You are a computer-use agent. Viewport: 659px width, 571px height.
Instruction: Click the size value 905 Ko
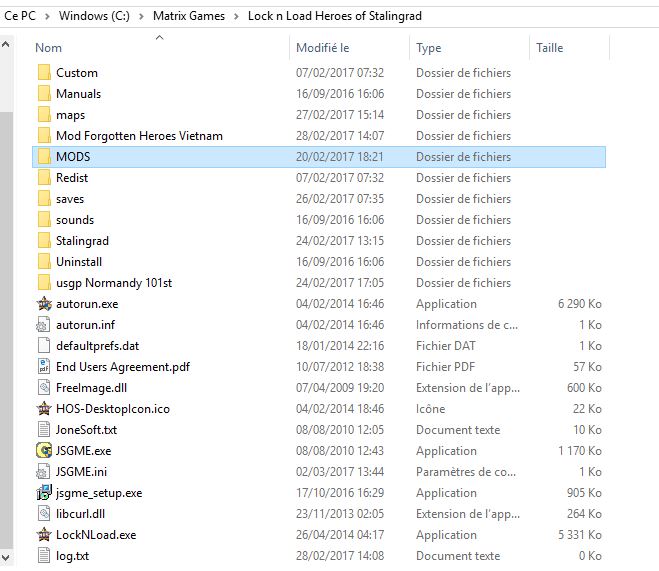coord(584,493)
